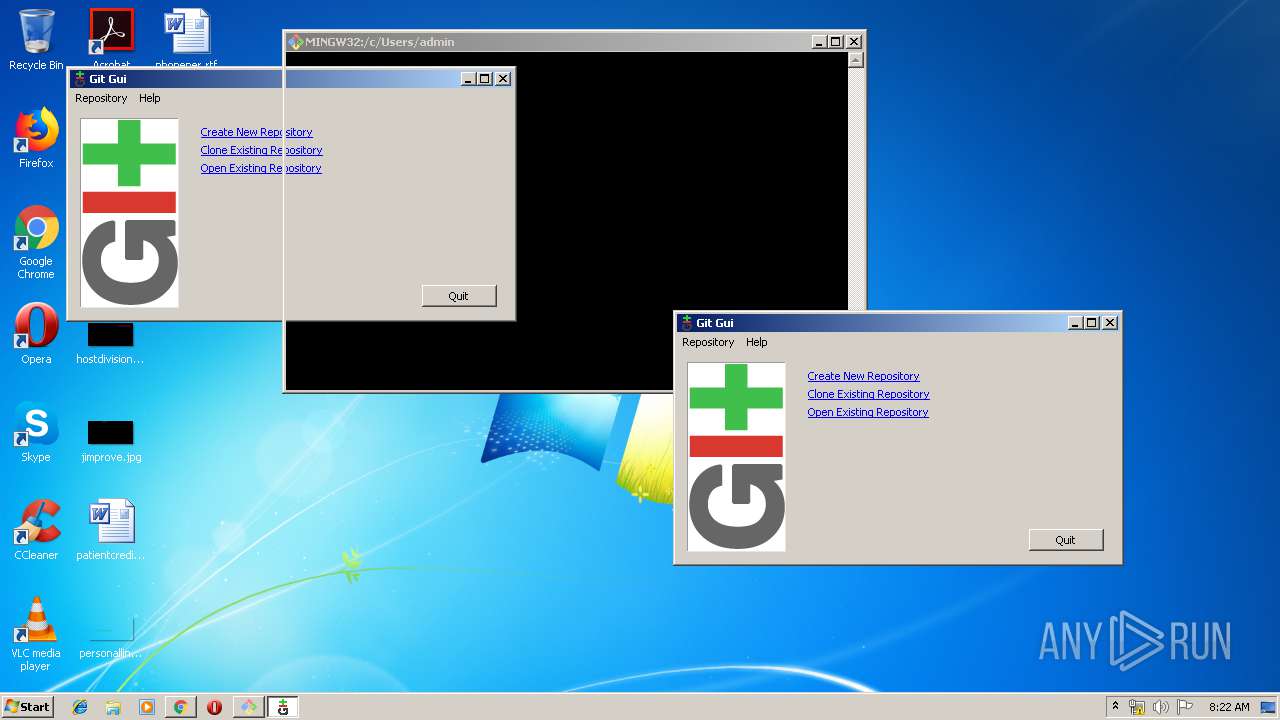The width and height of the screenshot is (1280, 720).
Task: Click Open Existing Repository in front Git Gui
Action: click(x=868, y=412)
